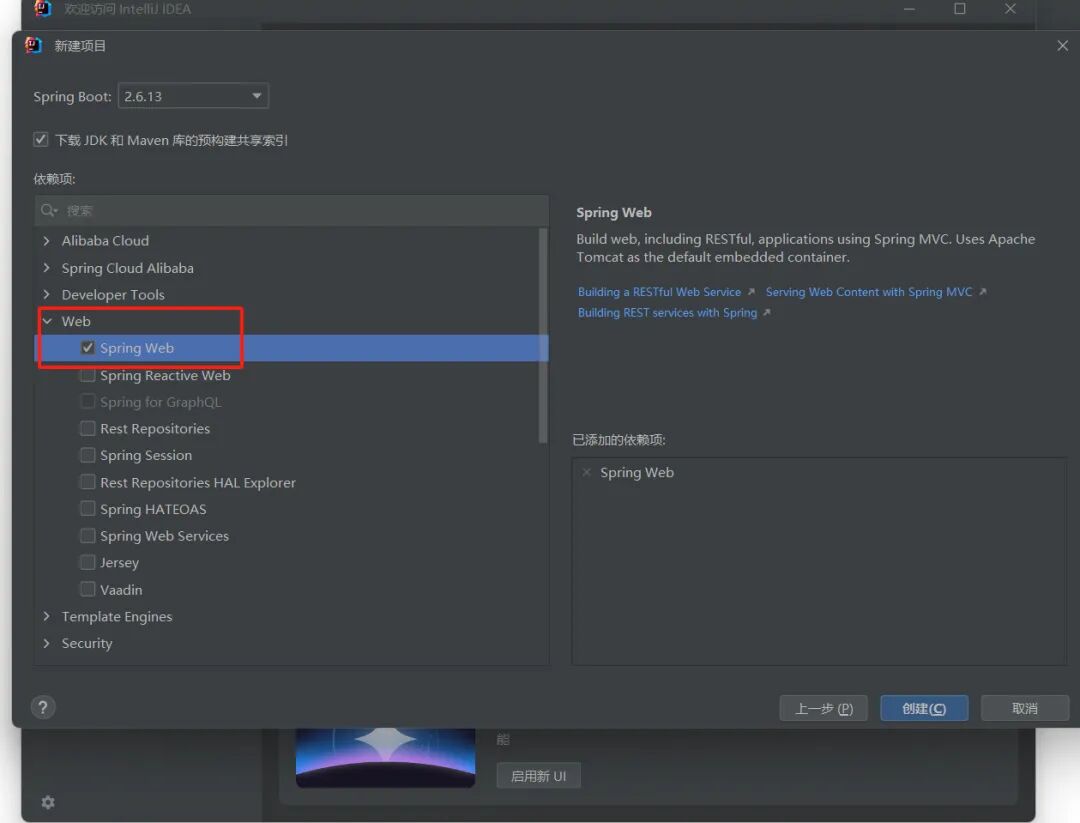
Task: Click the disabled Spring for GraphQL checkbox
Action: pyautogui.click(x=87, y=402)
